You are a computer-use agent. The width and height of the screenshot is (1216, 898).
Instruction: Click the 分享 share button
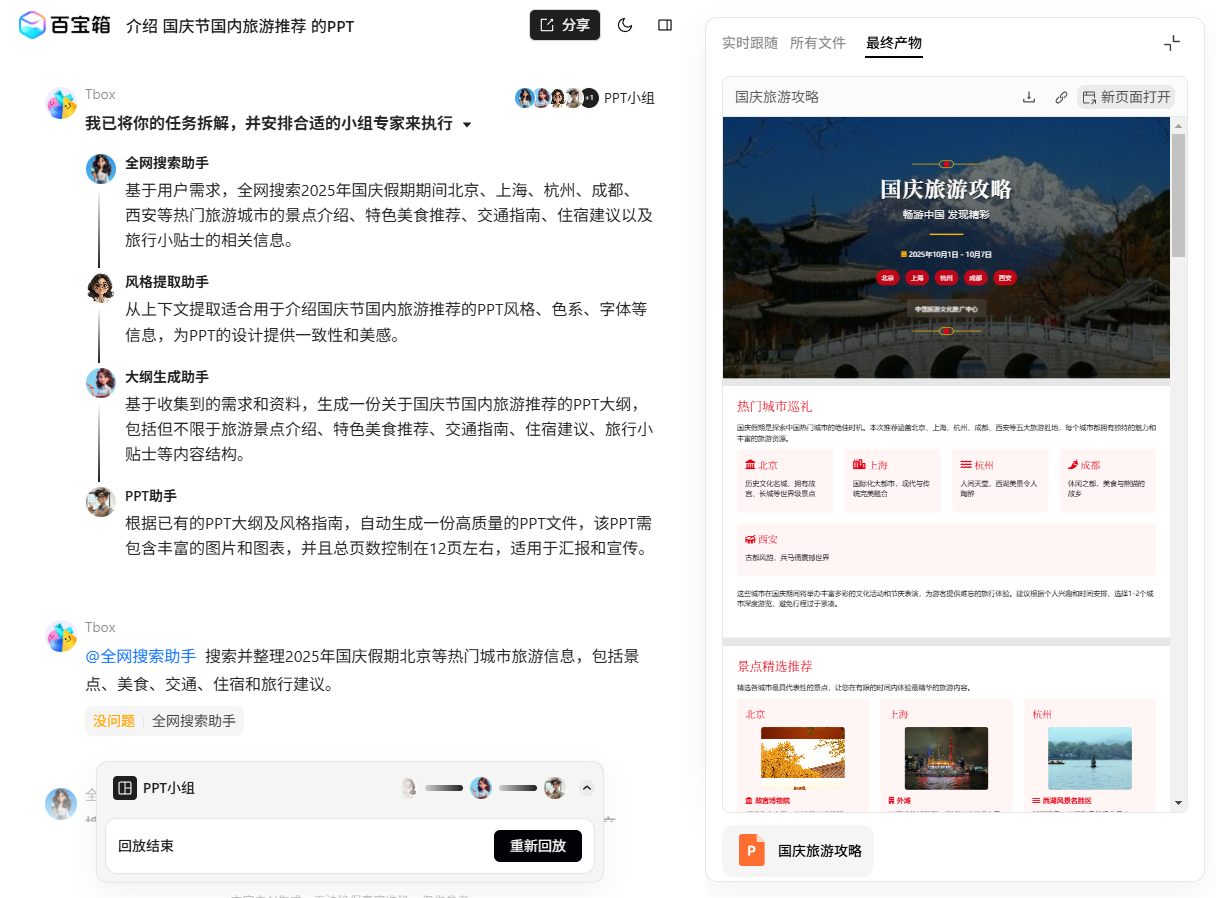point(565,25)
